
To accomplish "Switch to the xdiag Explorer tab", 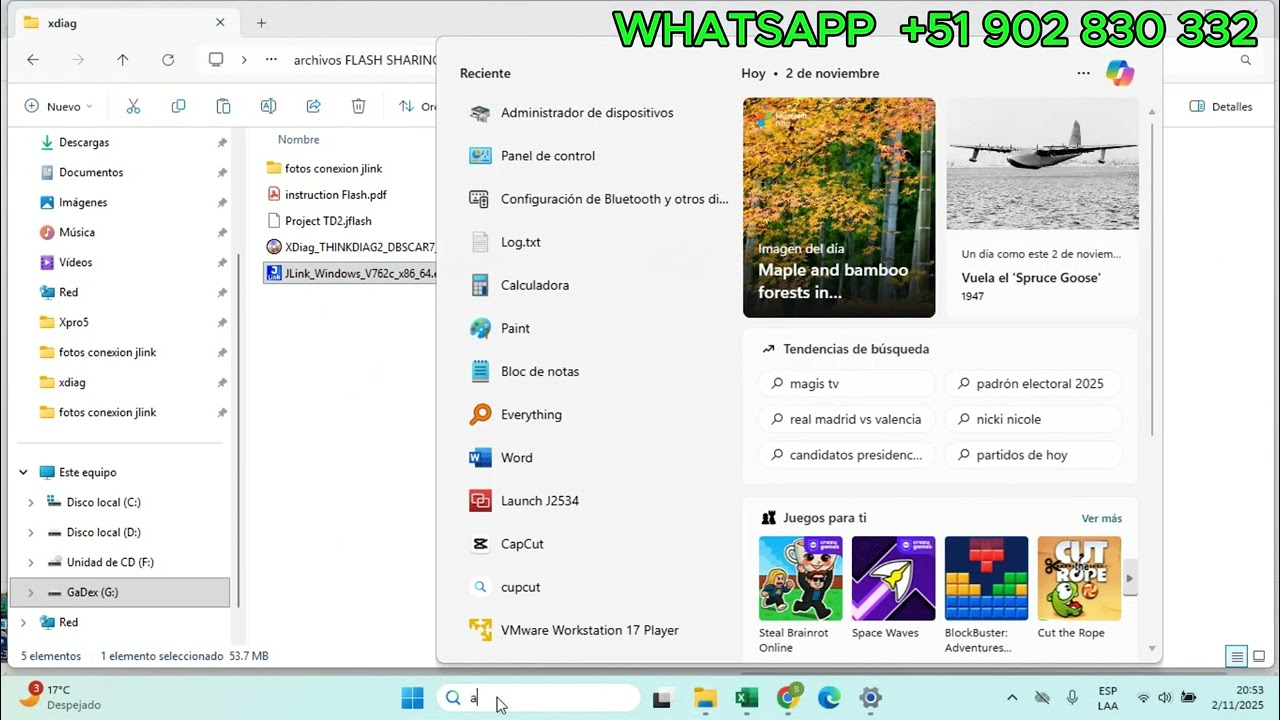I will click(x=124, y=22).
